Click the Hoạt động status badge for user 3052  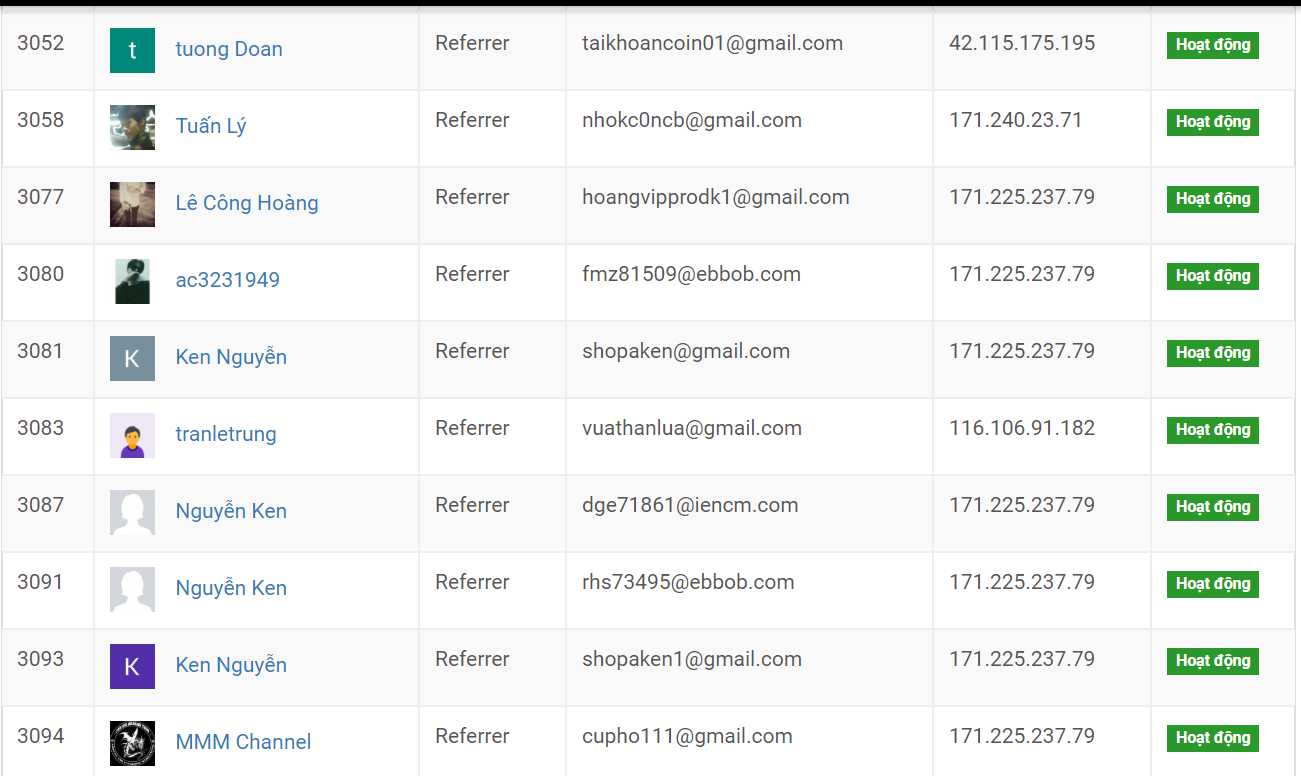coord(1212,45)
